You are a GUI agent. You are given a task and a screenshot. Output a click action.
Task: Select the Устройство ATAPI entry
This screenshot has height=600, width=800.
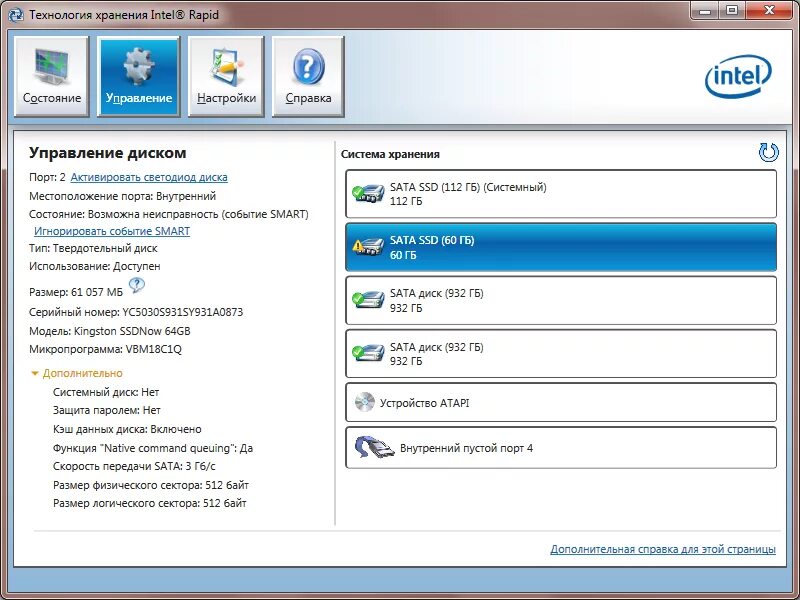pos(561,403)
